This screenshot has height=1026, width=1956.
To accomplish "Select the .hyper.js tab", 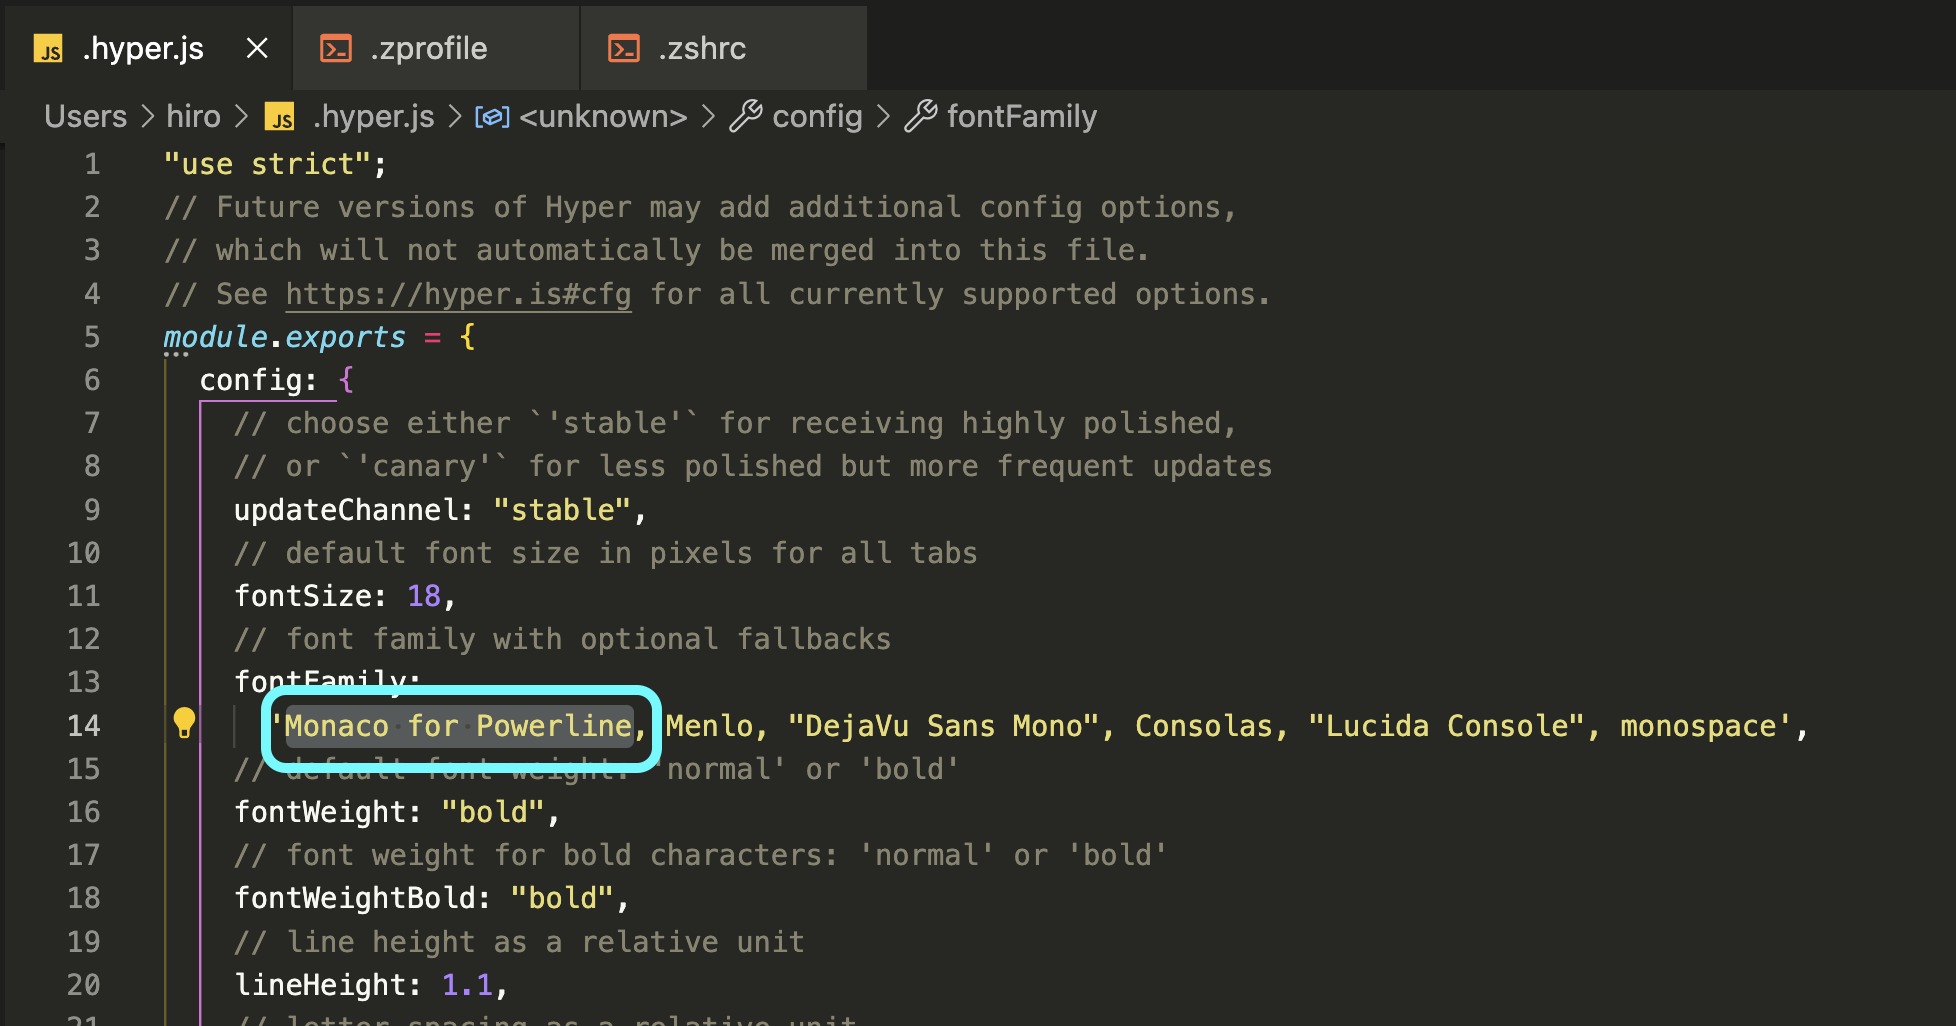I will 148,48.
